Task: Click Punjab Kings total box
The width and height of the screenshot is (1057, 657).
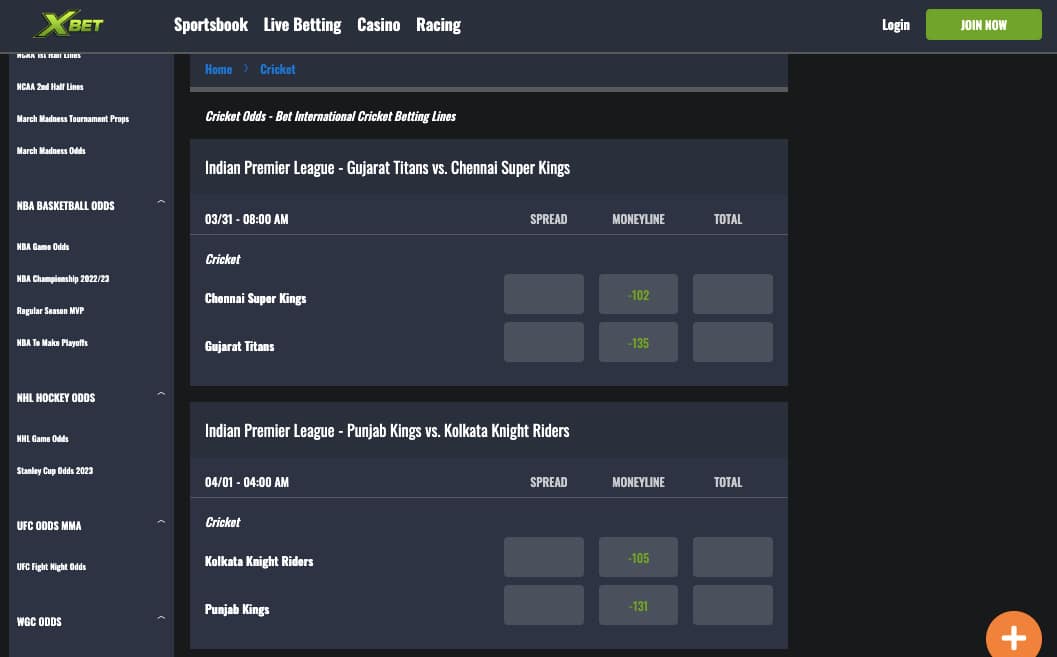Action: tap(733, 605)
